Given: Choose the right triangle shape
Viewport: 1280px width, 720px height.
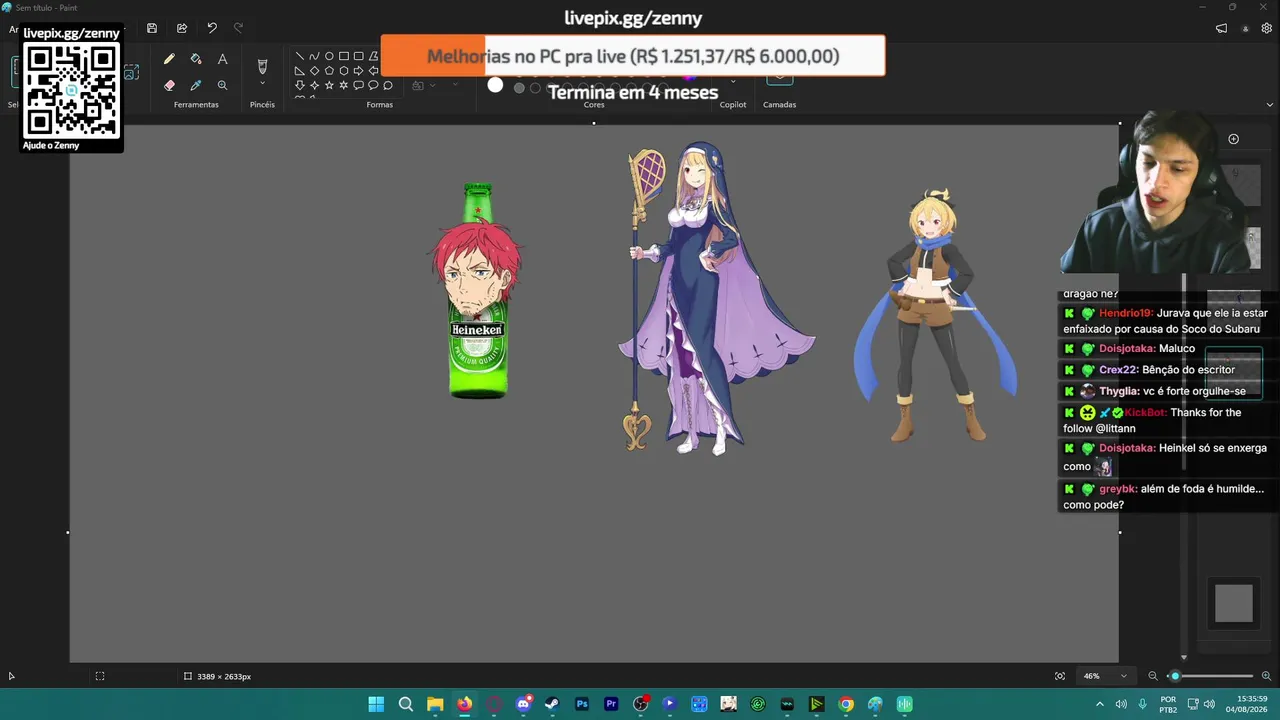Looking at the screenshot, I should click(x=300, y=71).
